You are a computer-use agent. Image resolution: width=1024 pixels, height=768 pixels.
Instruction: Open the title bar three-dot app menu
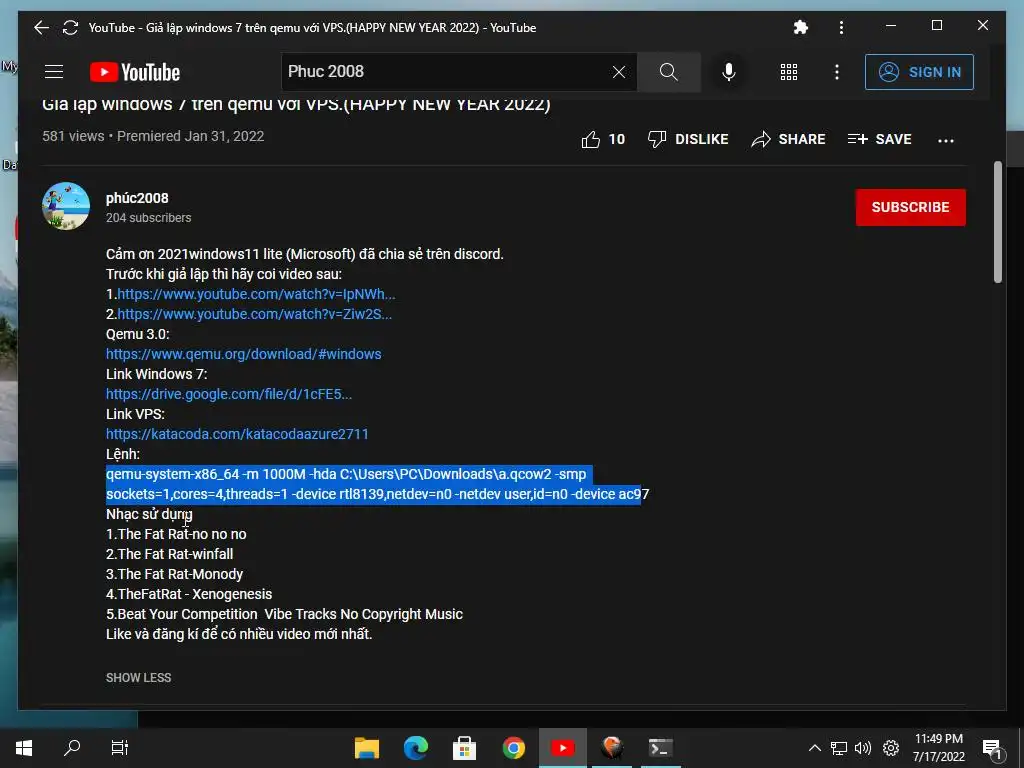pyautogui.click(x=841, y=27)
